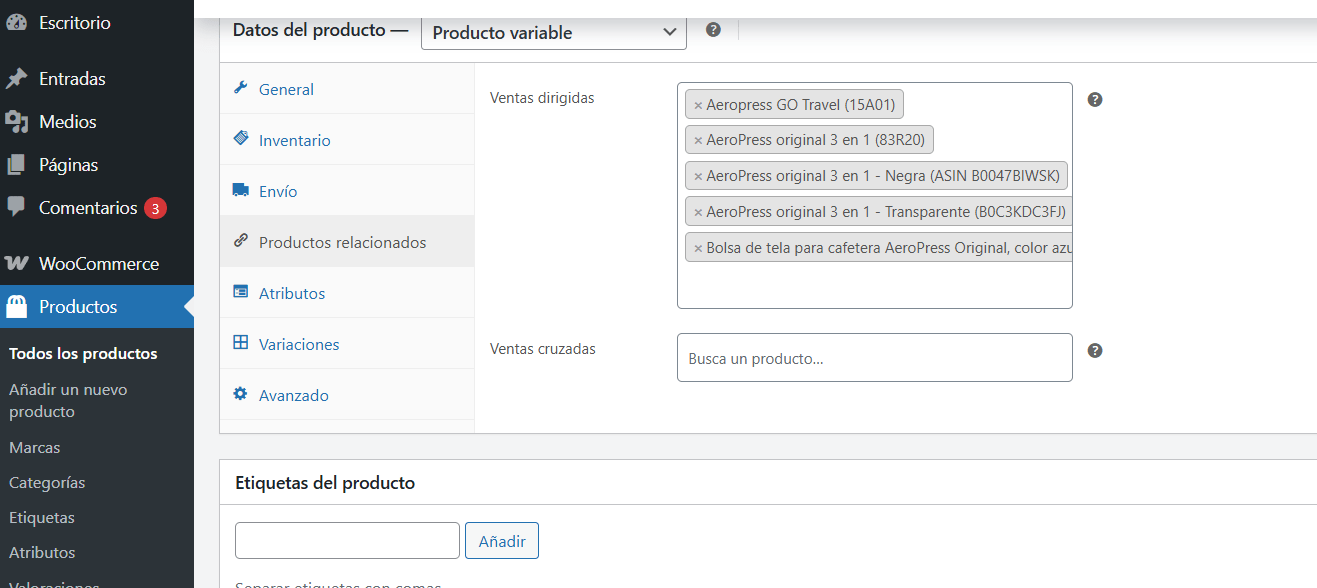The width and height of the screenshot is (1317, 588).
Task: Click help icon next to product type
Action: tap(713, 30)
